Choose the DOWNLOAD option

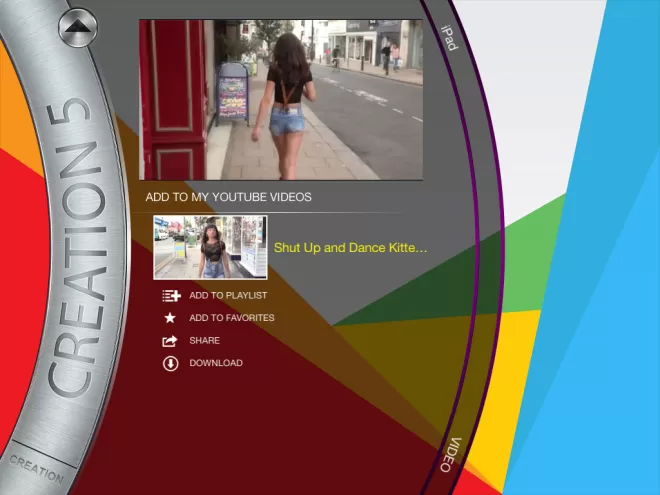[x=216, y=363]
